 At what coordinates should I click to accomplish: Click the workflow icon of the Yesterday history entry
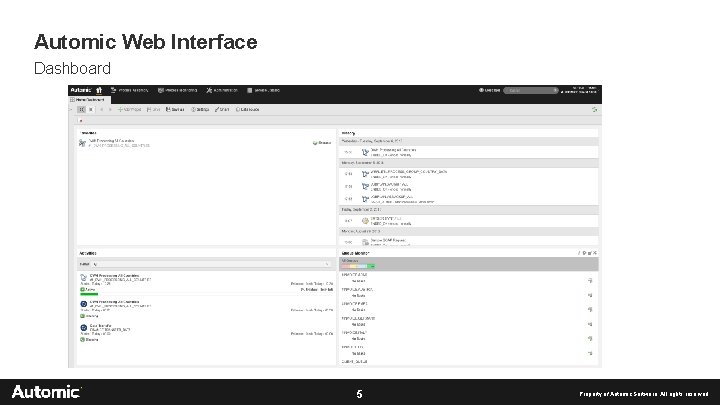(365, 152)
